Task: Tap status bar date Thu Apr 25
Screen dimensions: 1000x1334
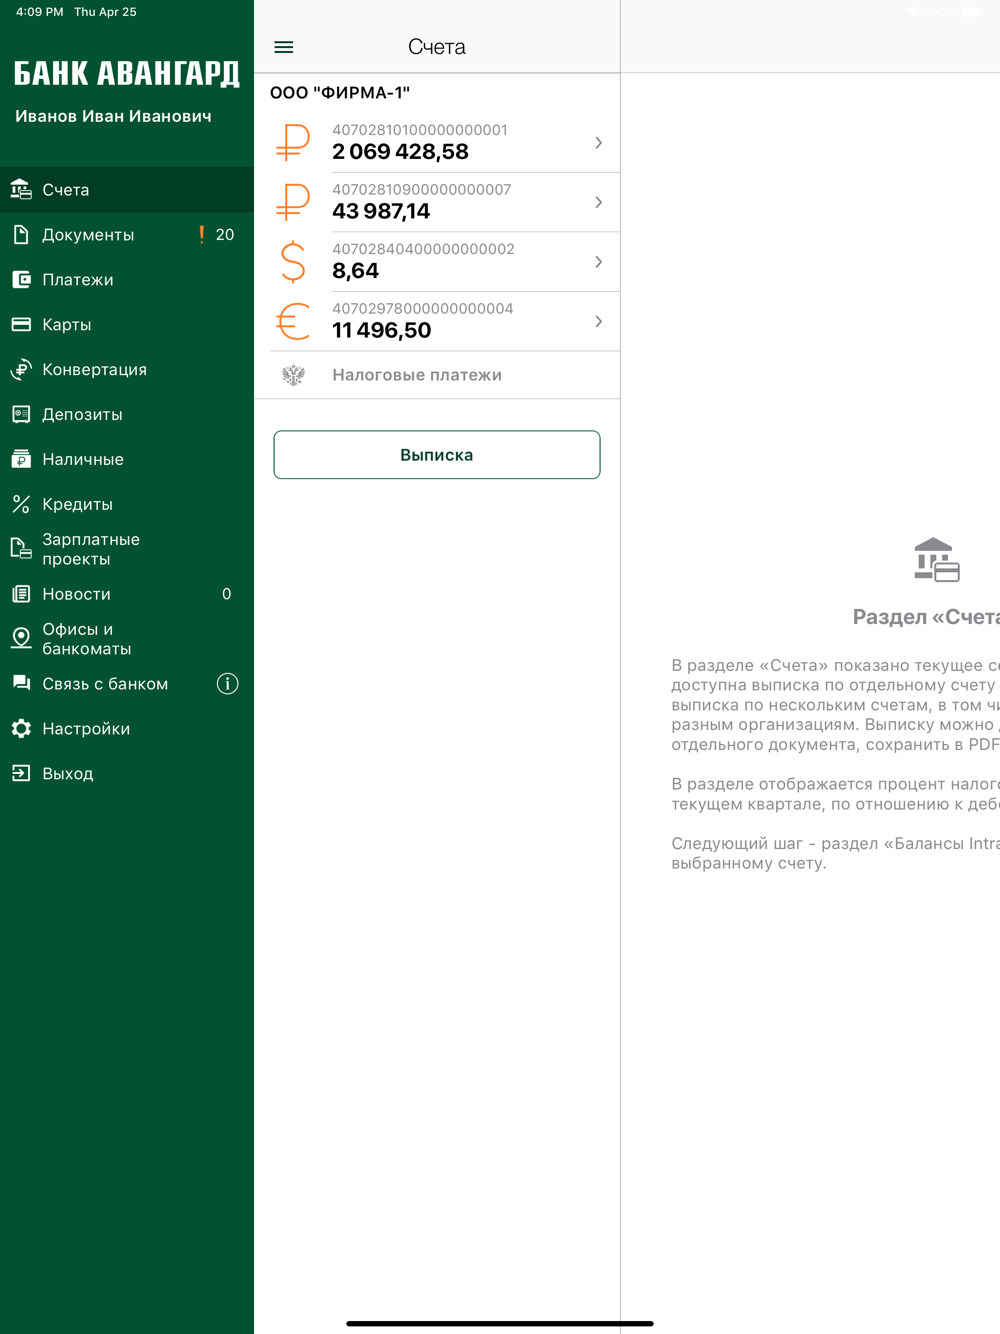Action: coord(105,12)
